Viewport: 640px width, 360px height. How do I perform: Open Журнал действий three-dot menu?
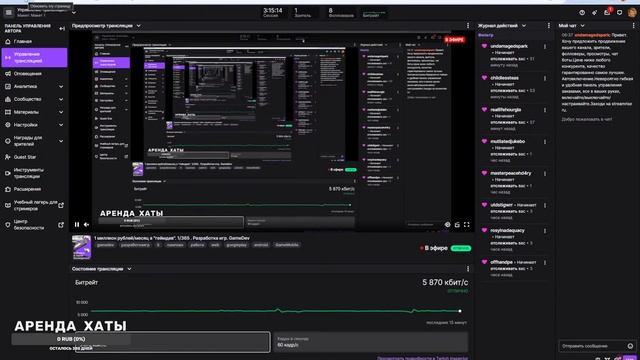[549, 26]
